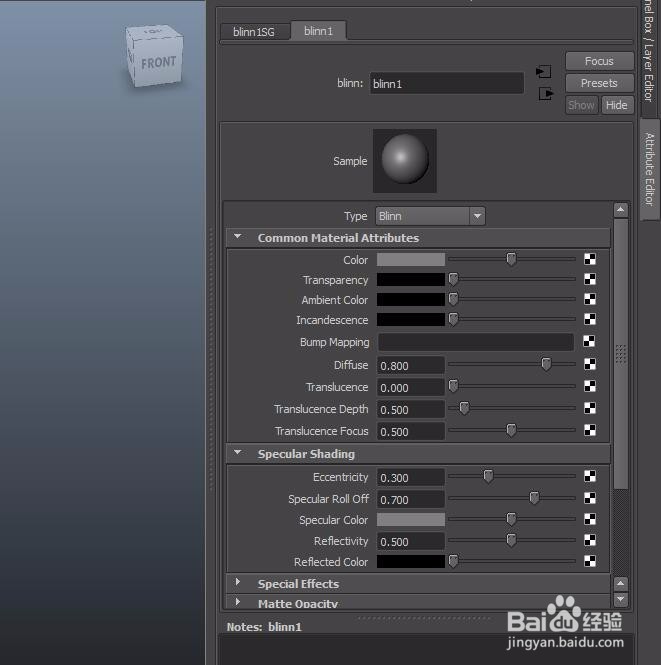Click the Transparency map checker icon
This screenshot has width=661, height=665.
590,279
